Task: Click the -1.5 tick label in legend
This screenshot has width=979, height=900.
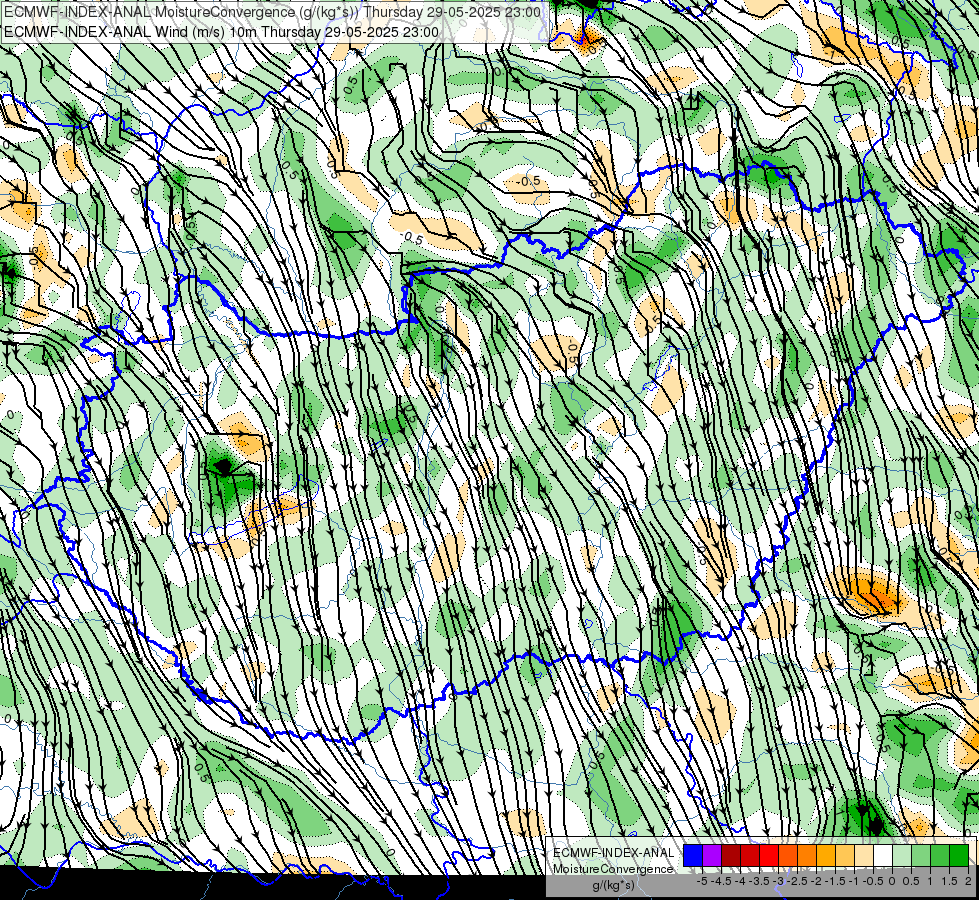Action: click(x=835, y=881)
